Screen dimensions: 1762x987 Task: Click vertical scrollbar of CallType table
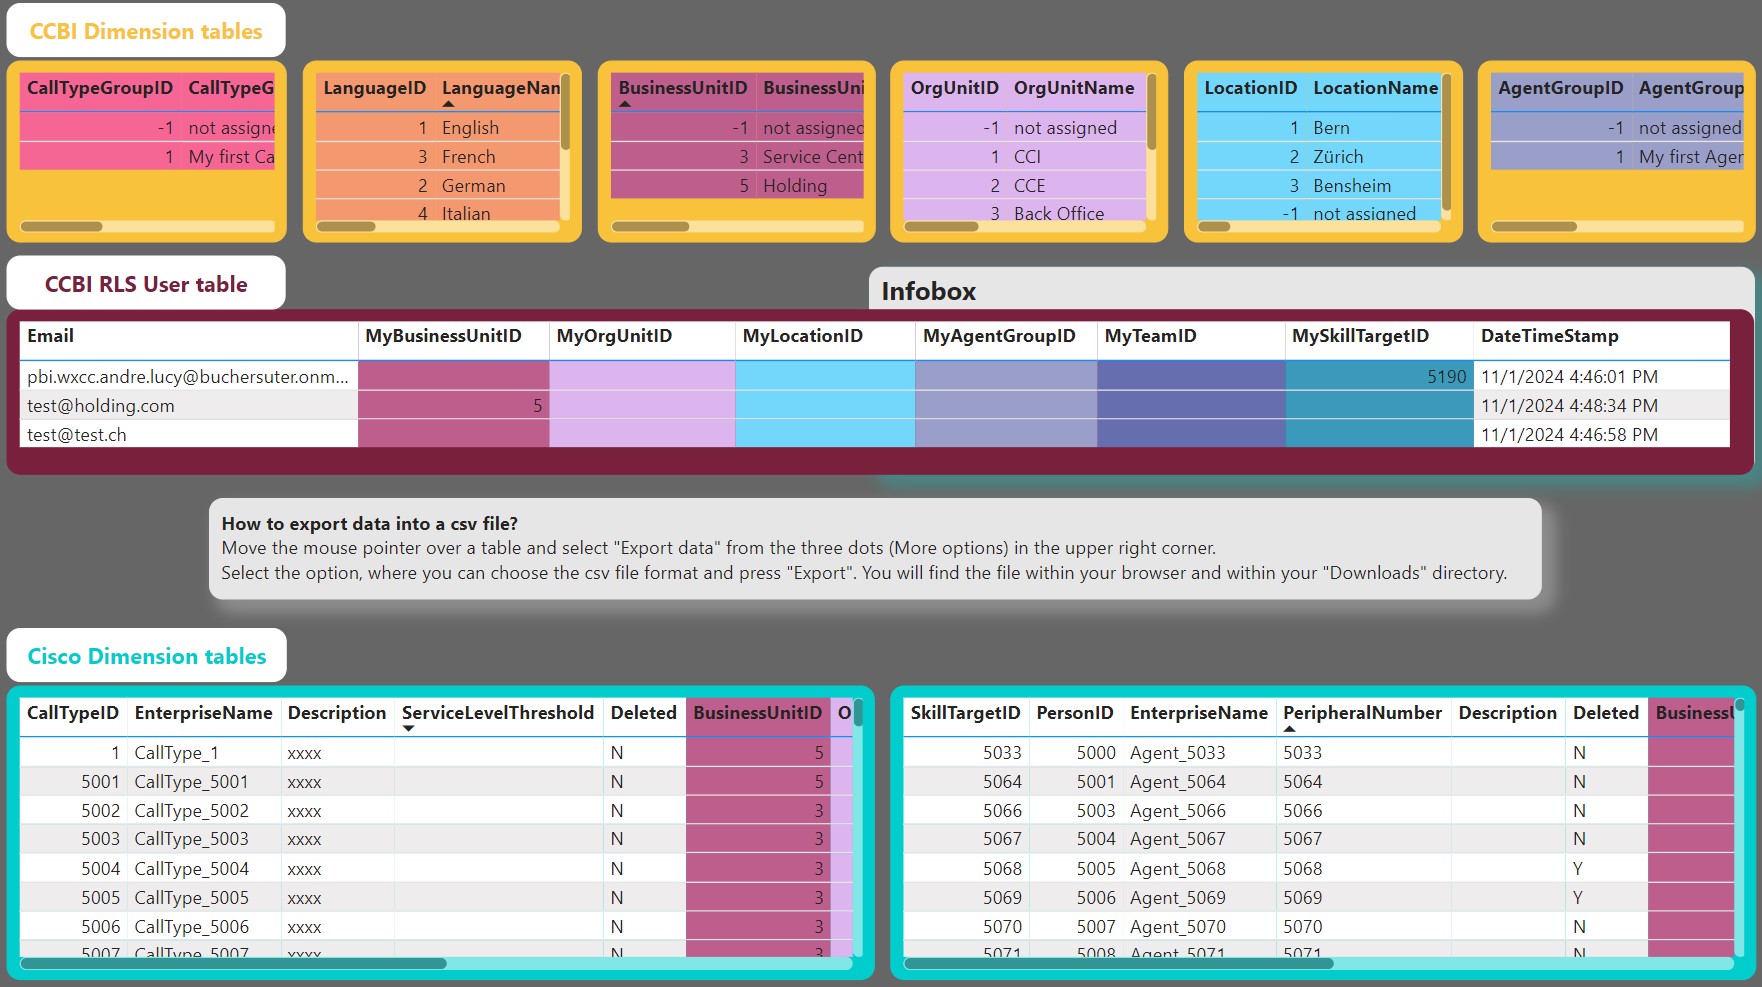pyautogui.click(x=858, y=712)
